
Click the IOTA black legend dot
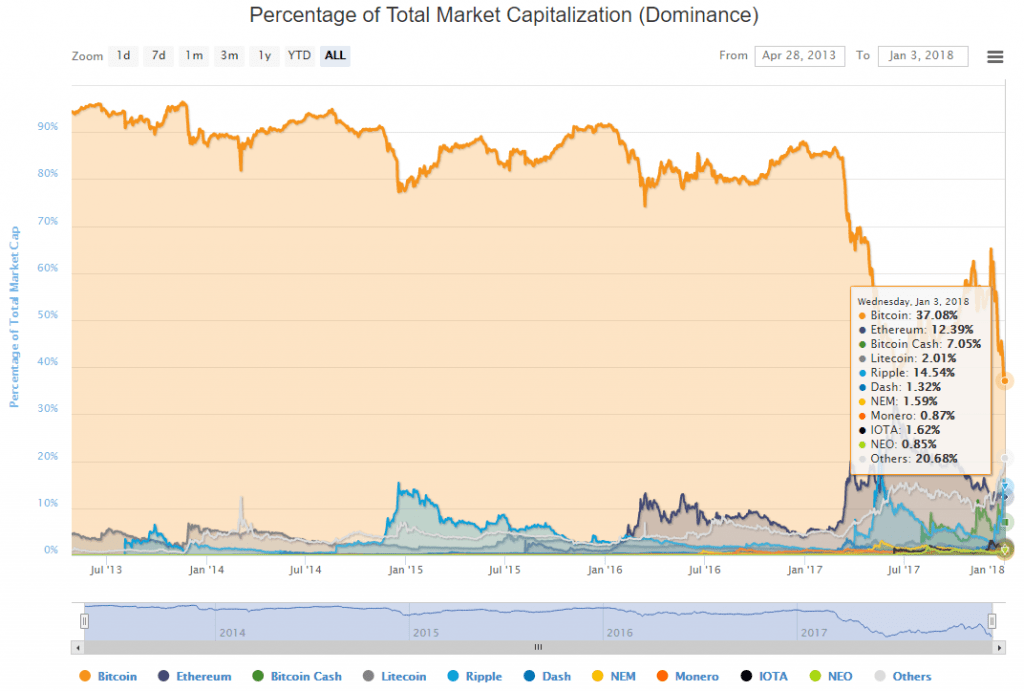749,677
